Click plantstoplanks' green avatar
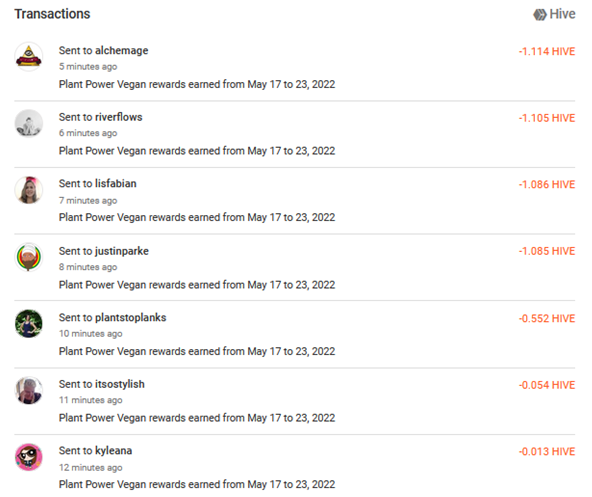Image resolution: width=592 pixels, height=497 pixels. coord(29,324)
